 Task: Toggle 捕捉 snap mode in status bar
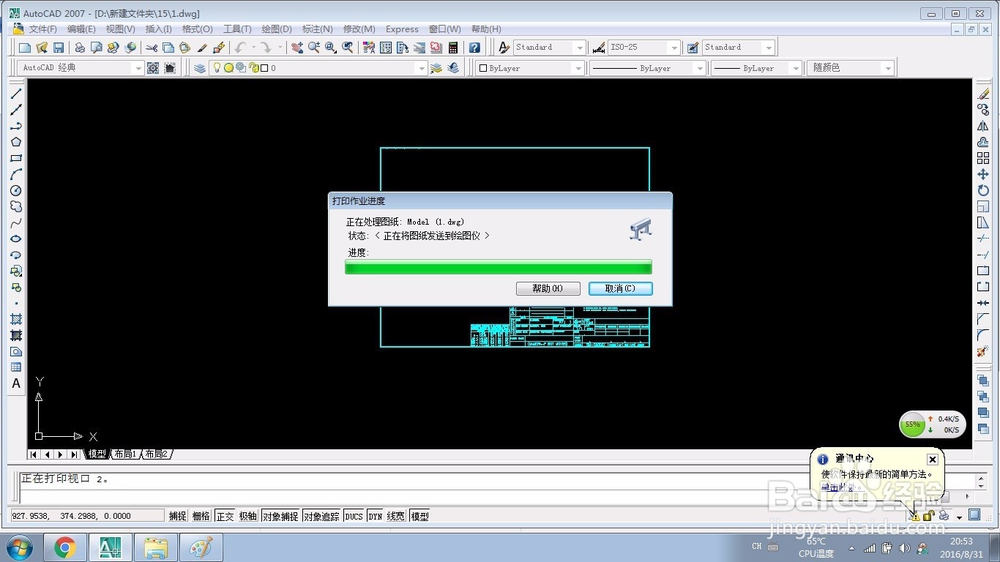pyautogui.click(x=177, y=516)
